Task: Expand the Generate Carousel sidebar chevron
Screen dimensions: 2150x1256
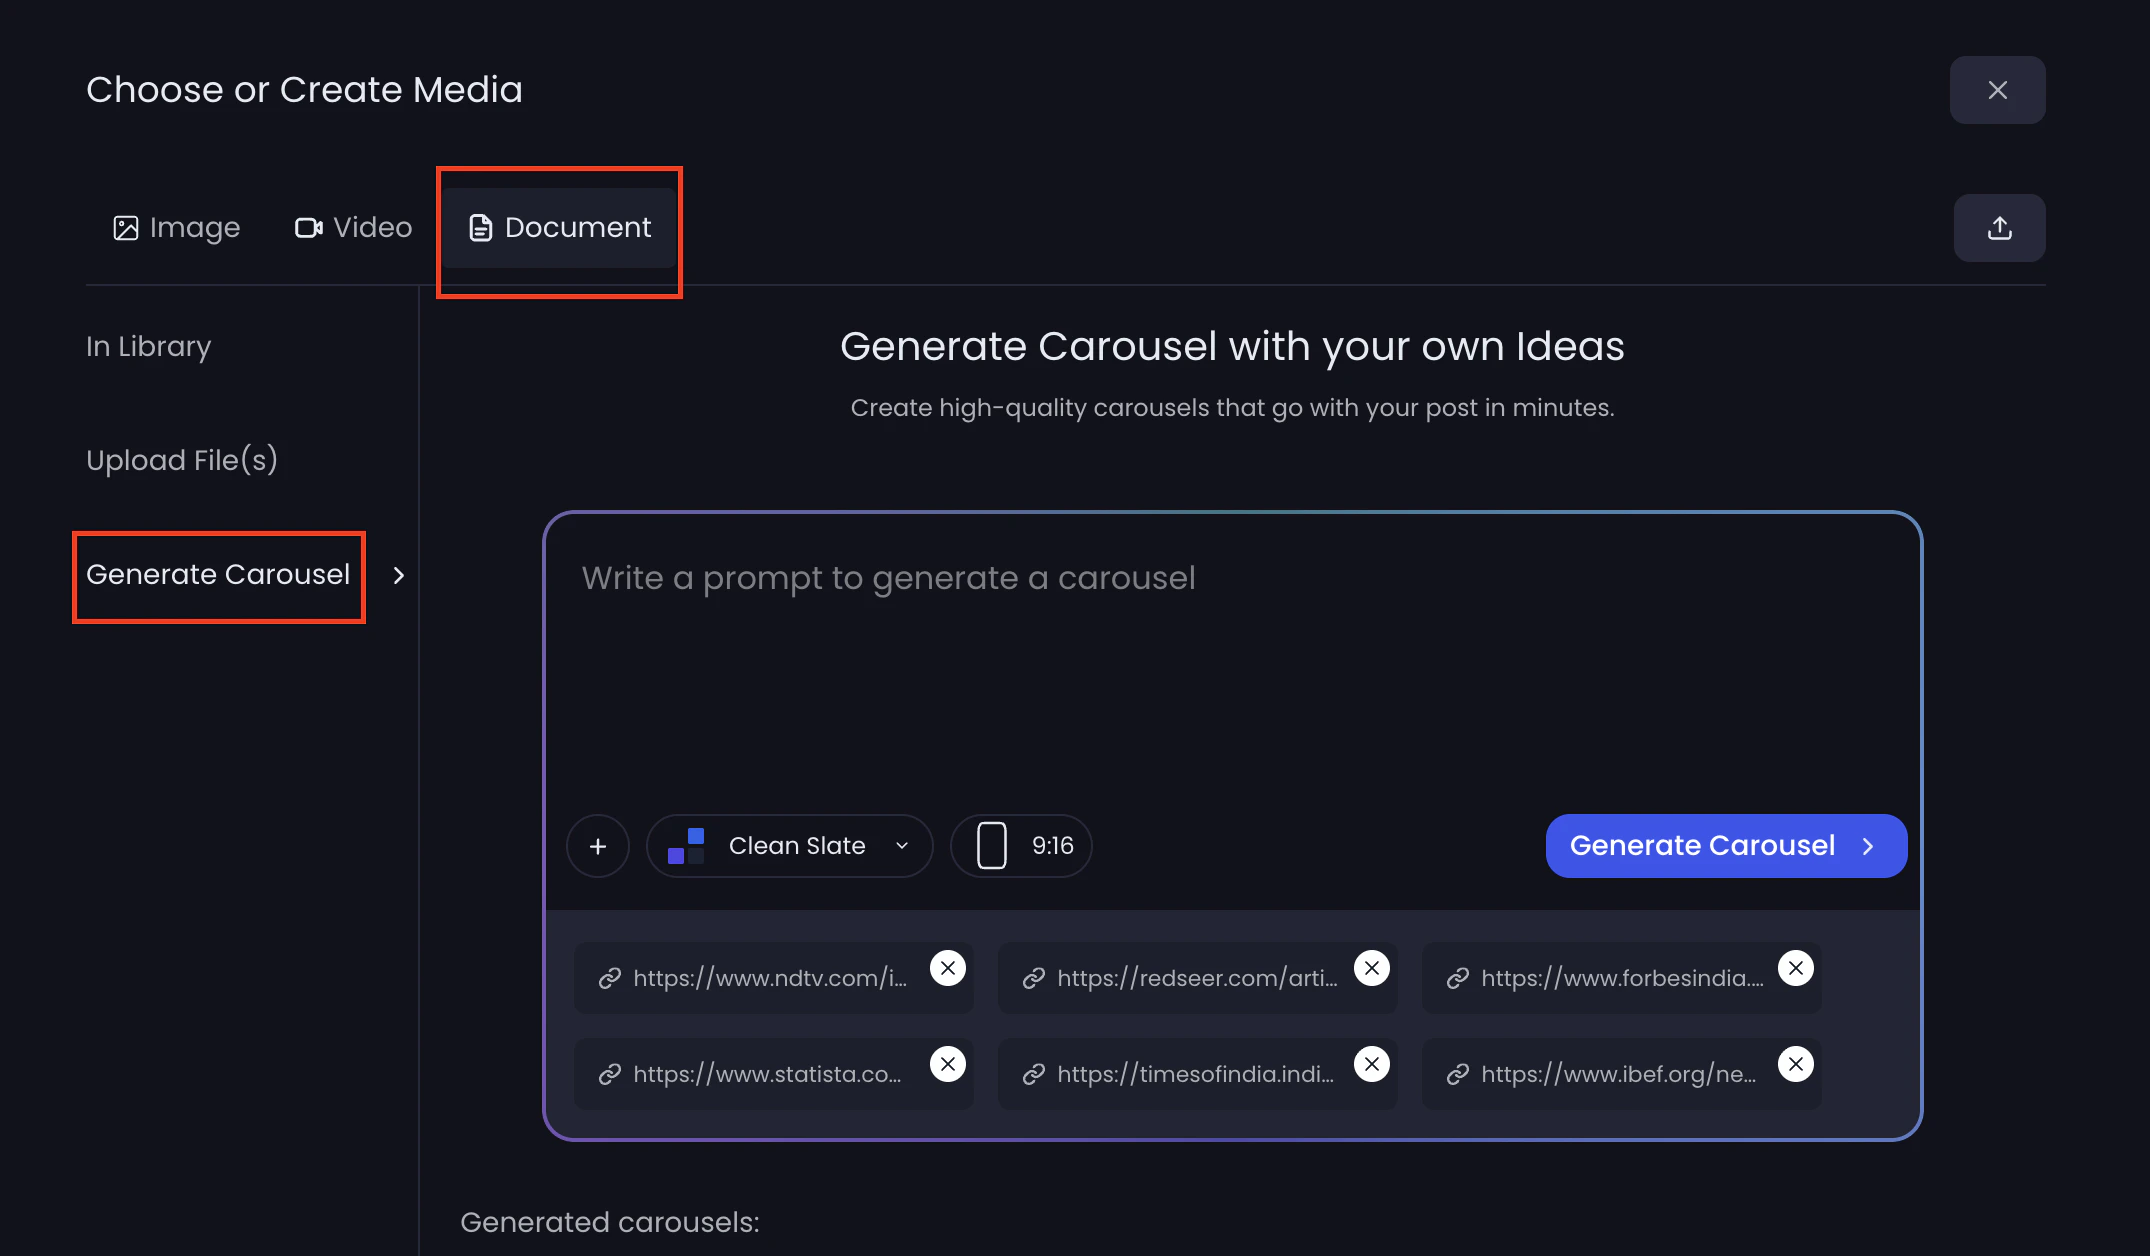Action: pos(398,575)
